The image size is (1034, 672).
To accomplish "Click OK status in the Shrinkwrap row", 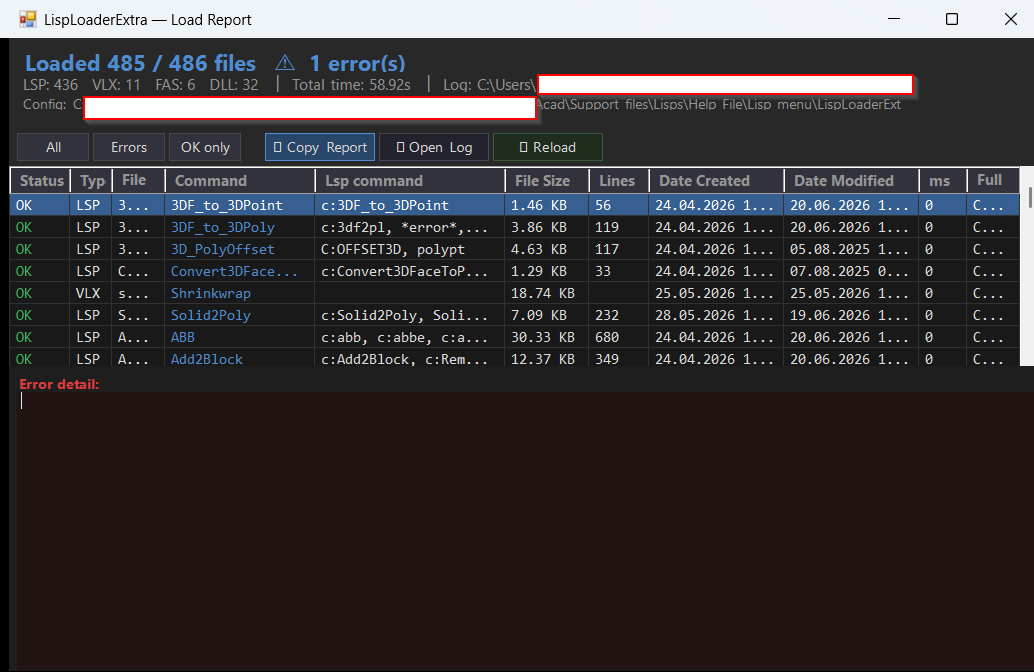I will (24, 293).
